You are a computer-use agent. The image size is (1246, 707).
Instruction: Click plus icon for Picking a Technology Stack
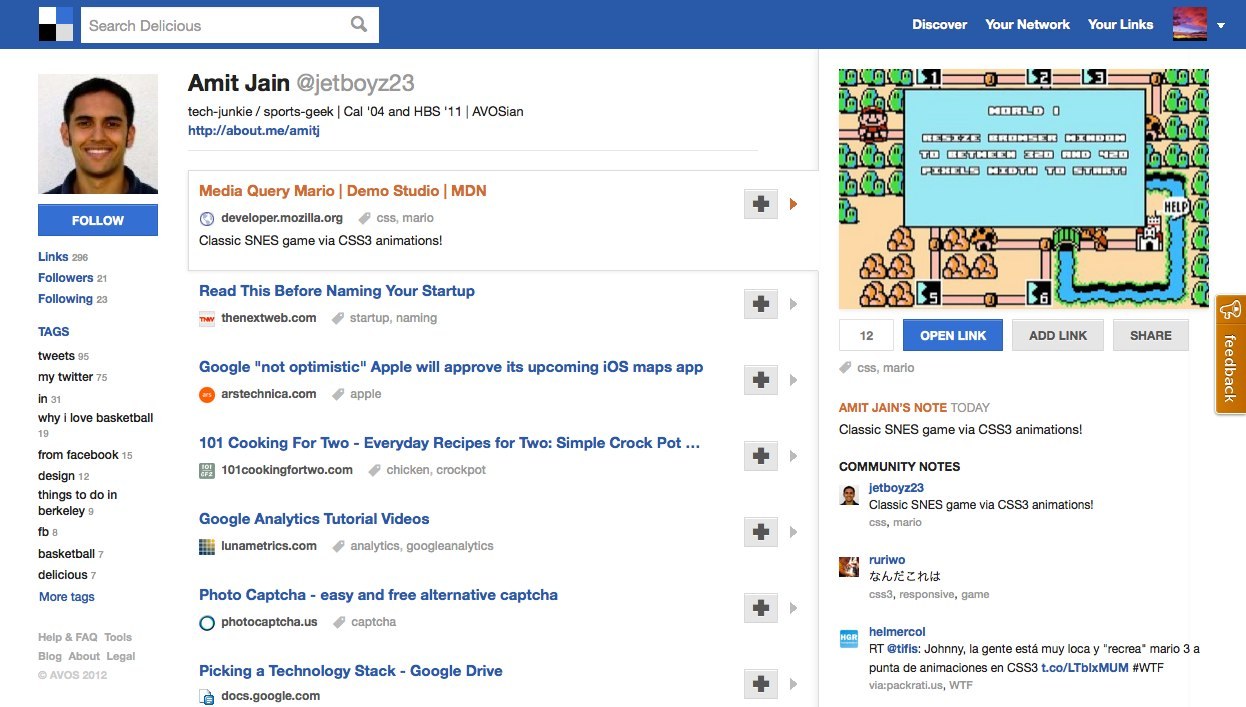coord(761,684)
